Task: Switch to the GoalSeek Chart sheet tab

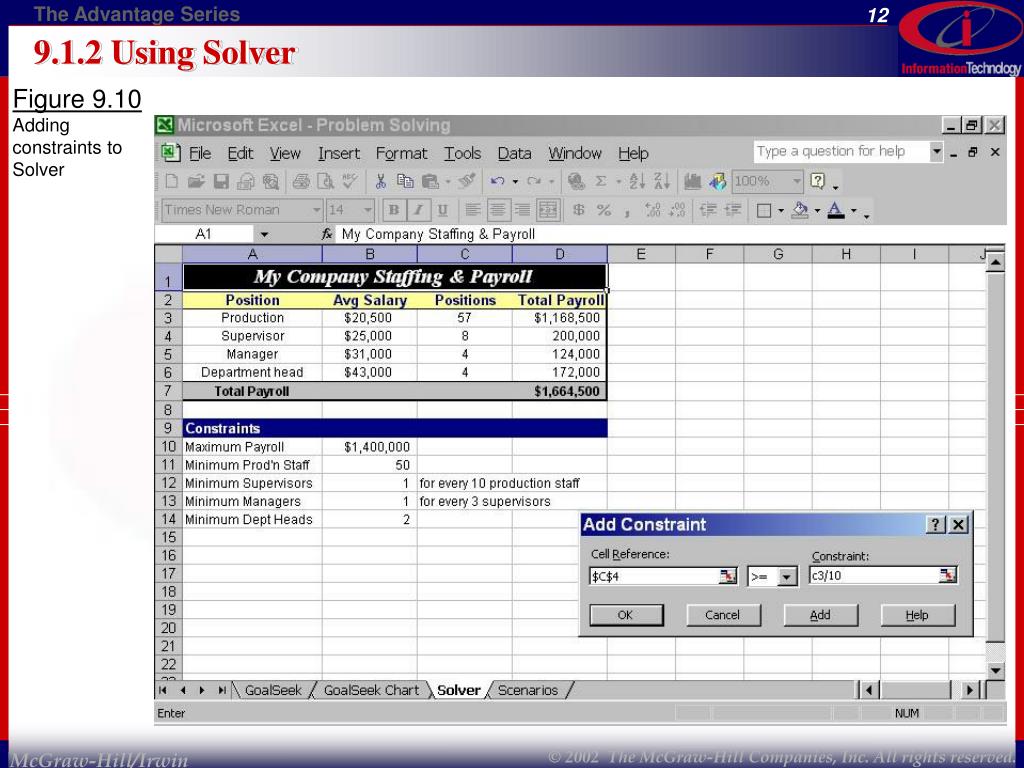Action: (371, 690)
